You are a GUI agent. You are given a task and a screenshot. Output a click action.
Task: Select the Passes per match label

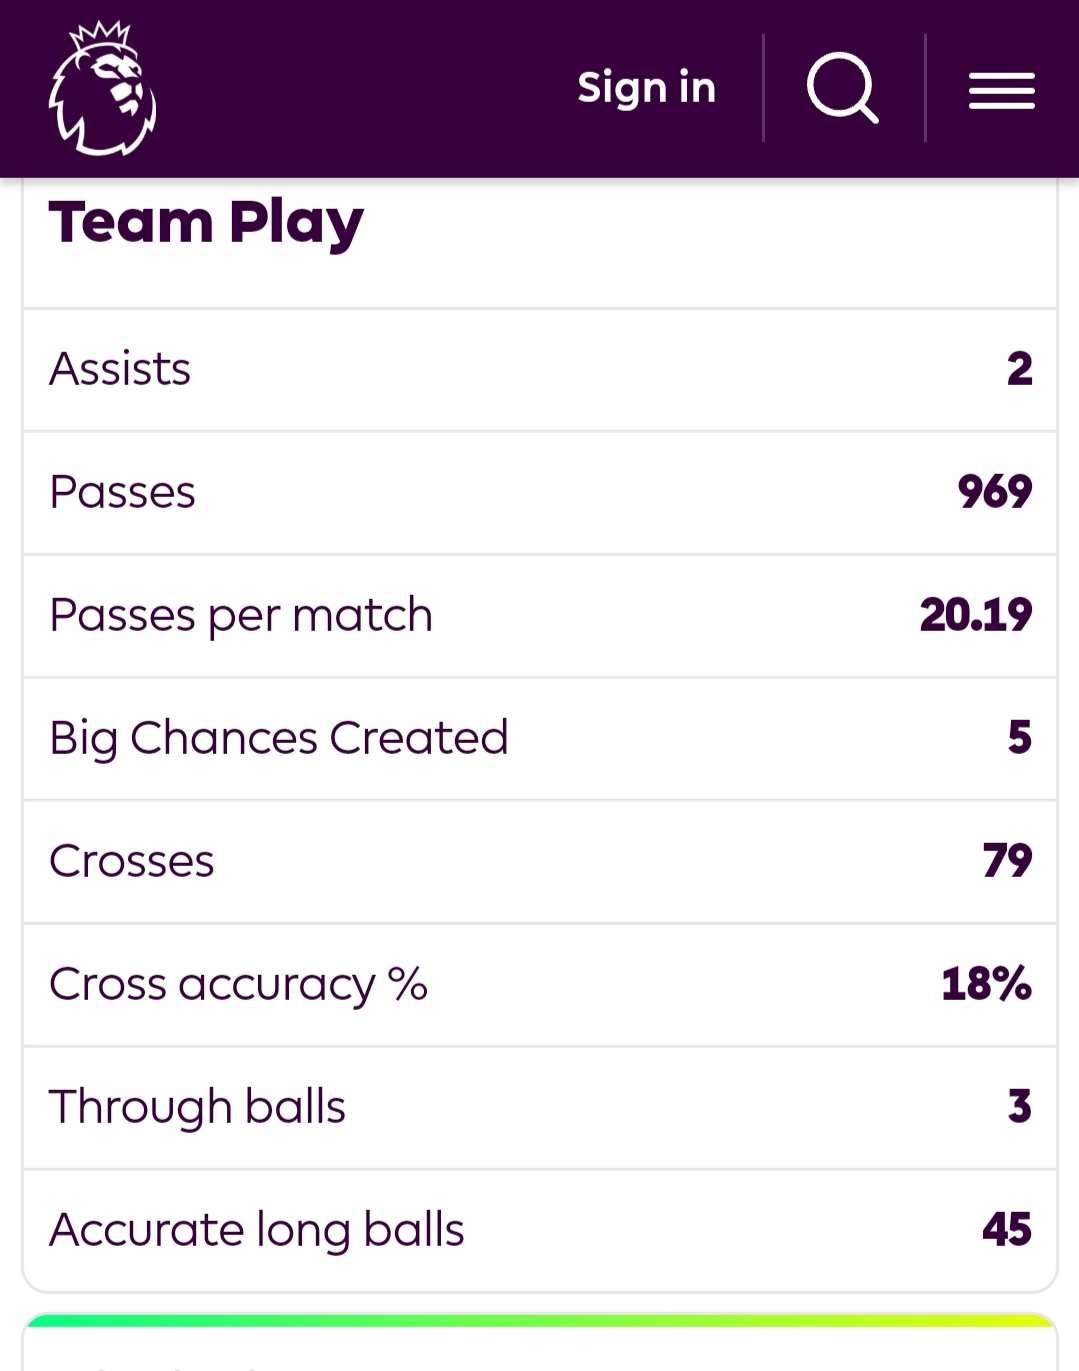[x=241, y=615]
